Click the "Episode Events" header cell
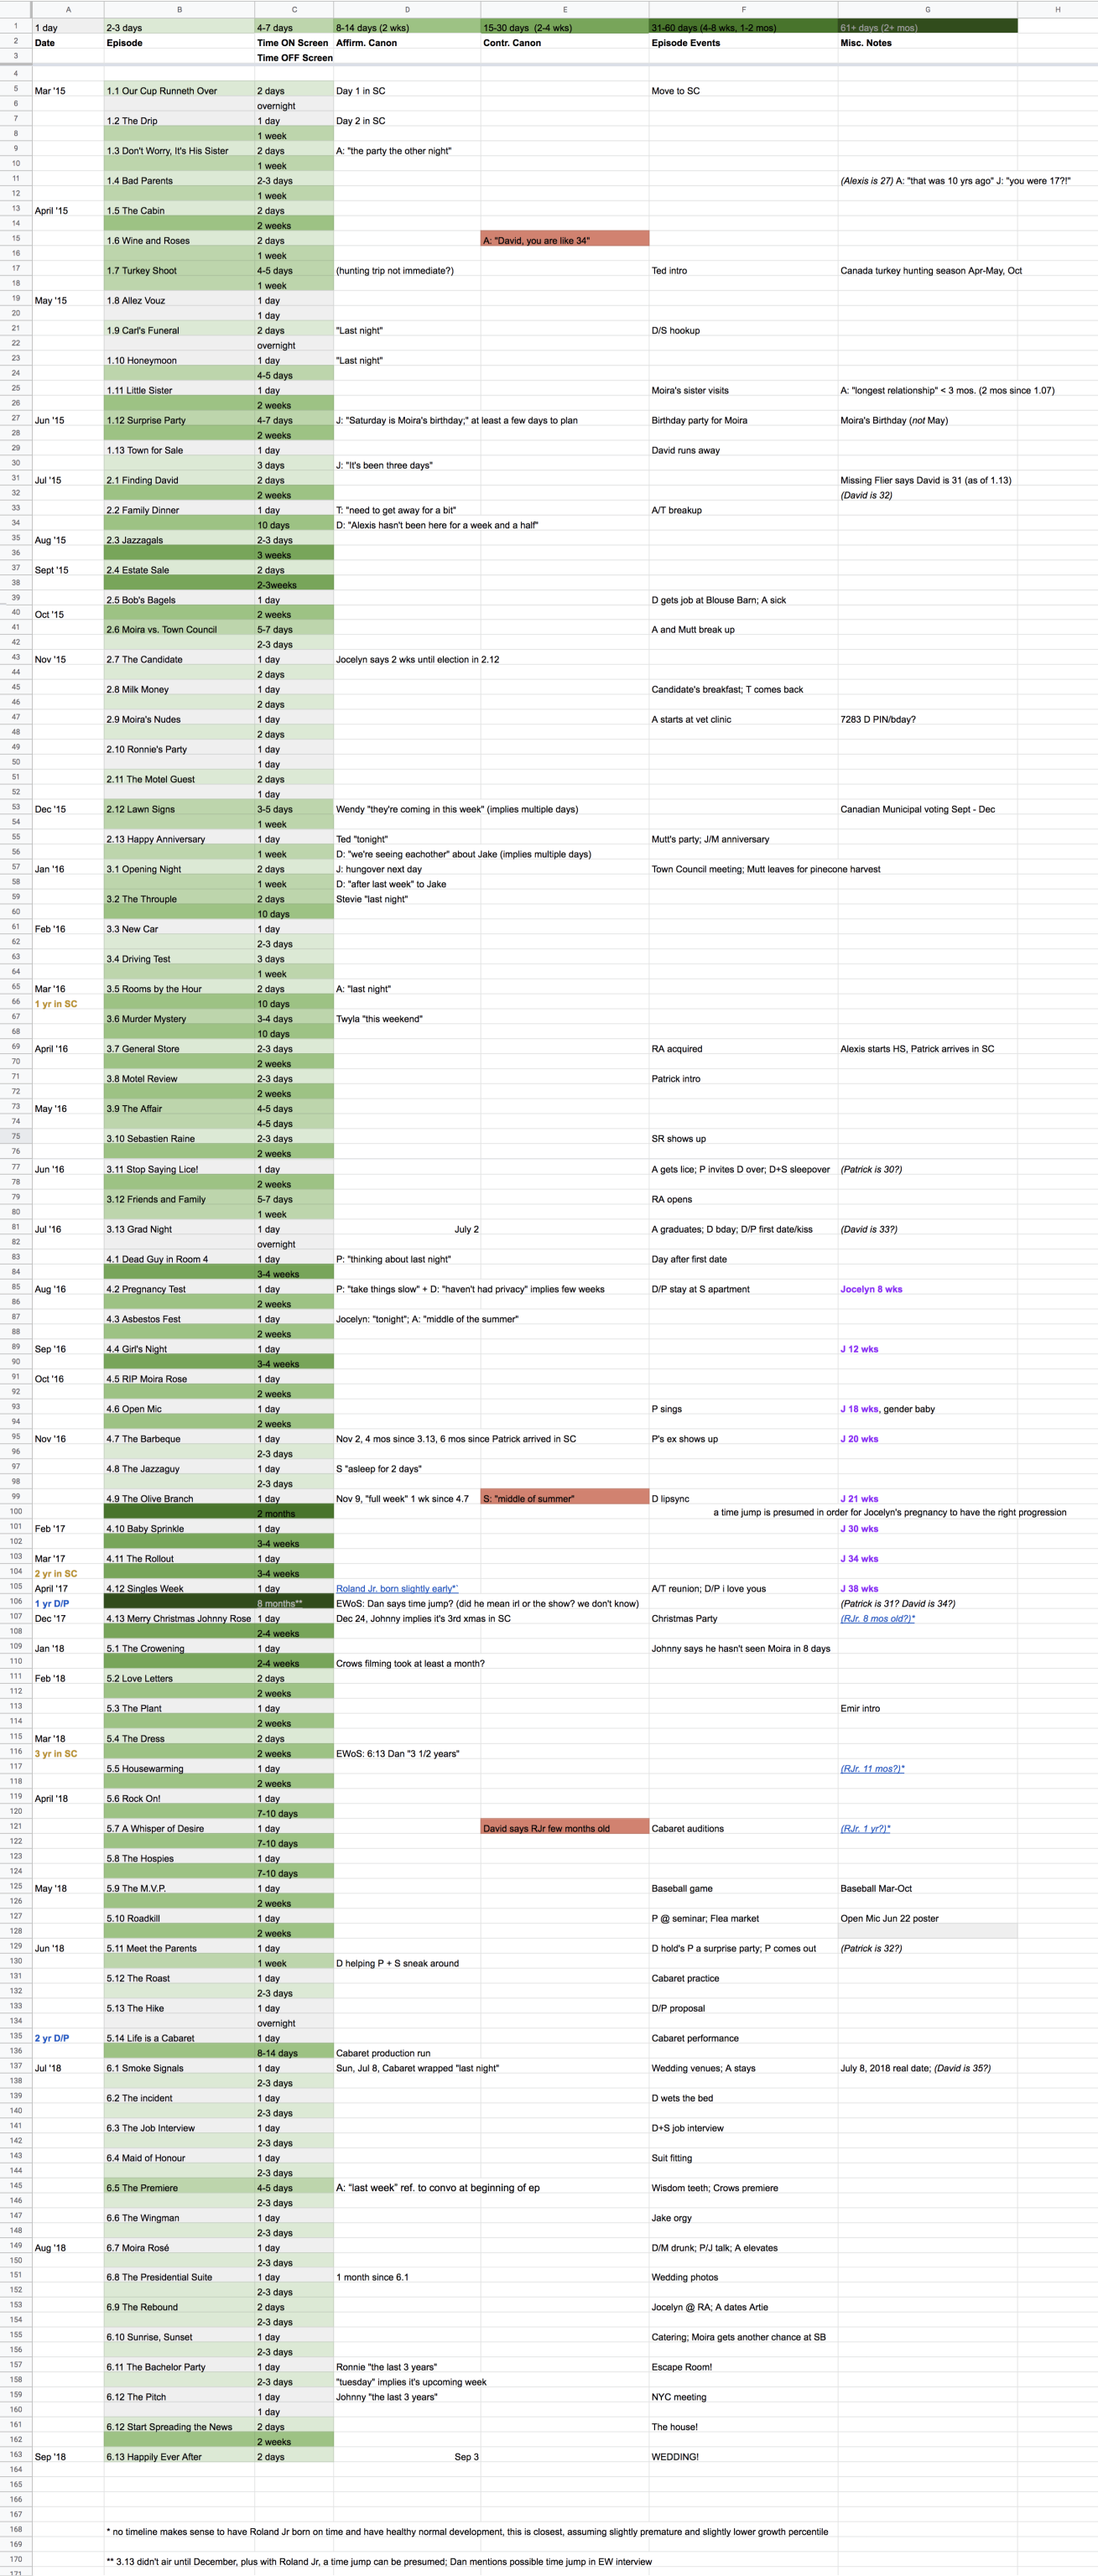Viewport: 1098px width, 2576px height. [x=743, y=43]
